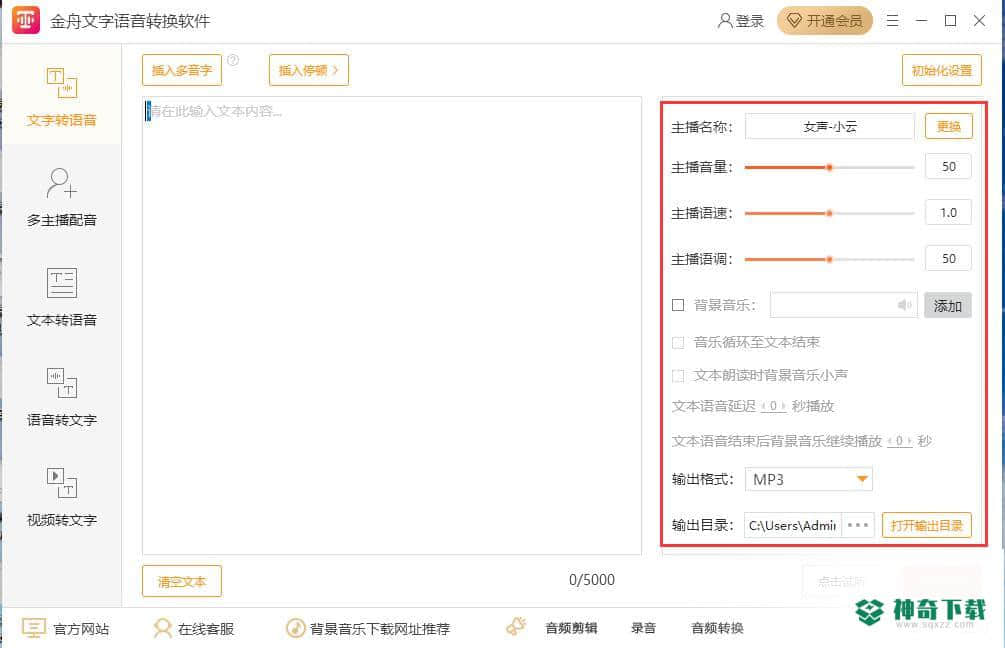Click the 继续播放 seconds stepper value
Image resolution: width=1005 pixels, height=648 pixels.
tap(899, 441)
